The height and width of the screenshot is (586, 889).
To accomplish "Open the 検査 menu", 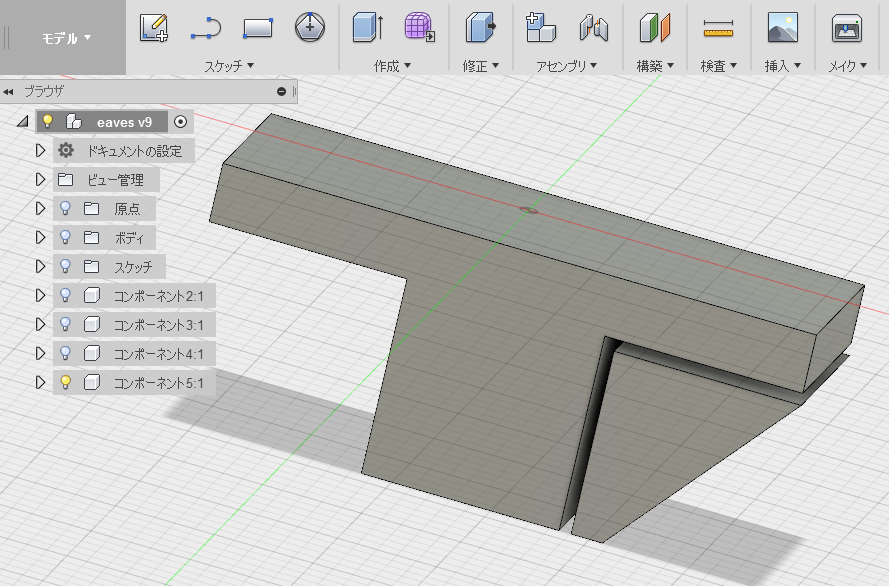I will [x=718, y=66].
